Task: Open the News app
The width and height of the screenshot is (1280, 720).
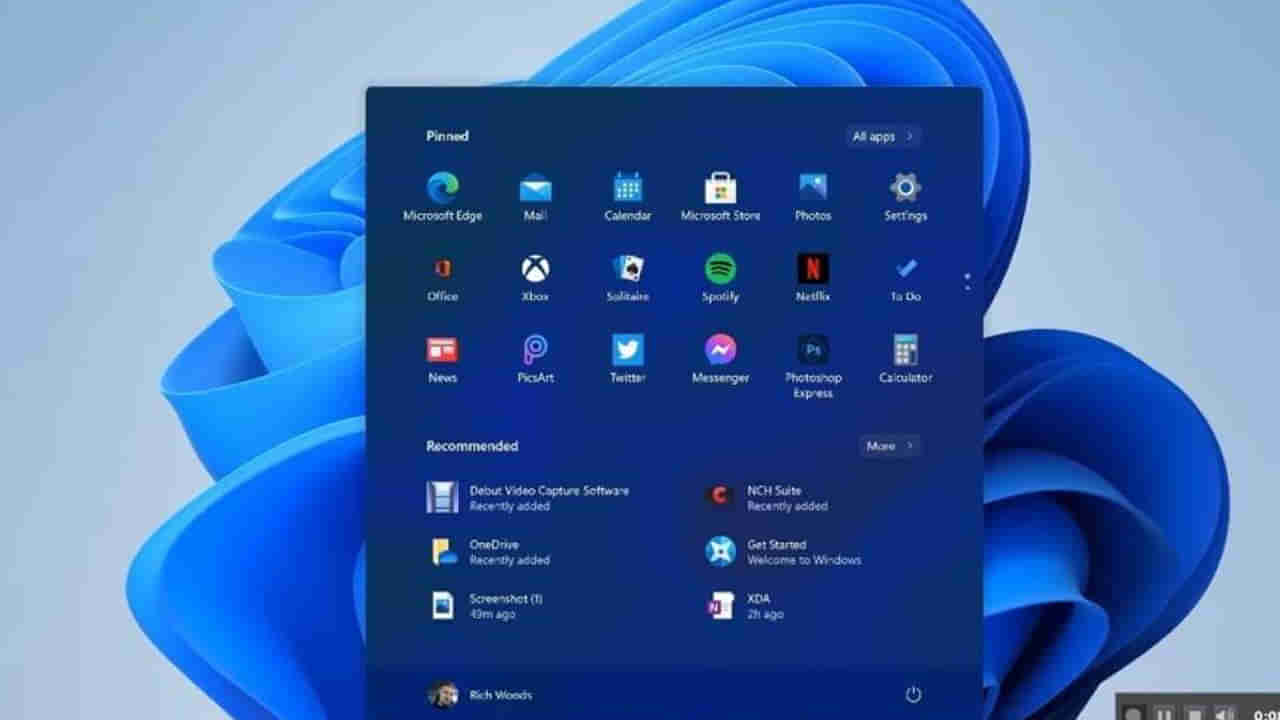Action: (x=442, y=359)
